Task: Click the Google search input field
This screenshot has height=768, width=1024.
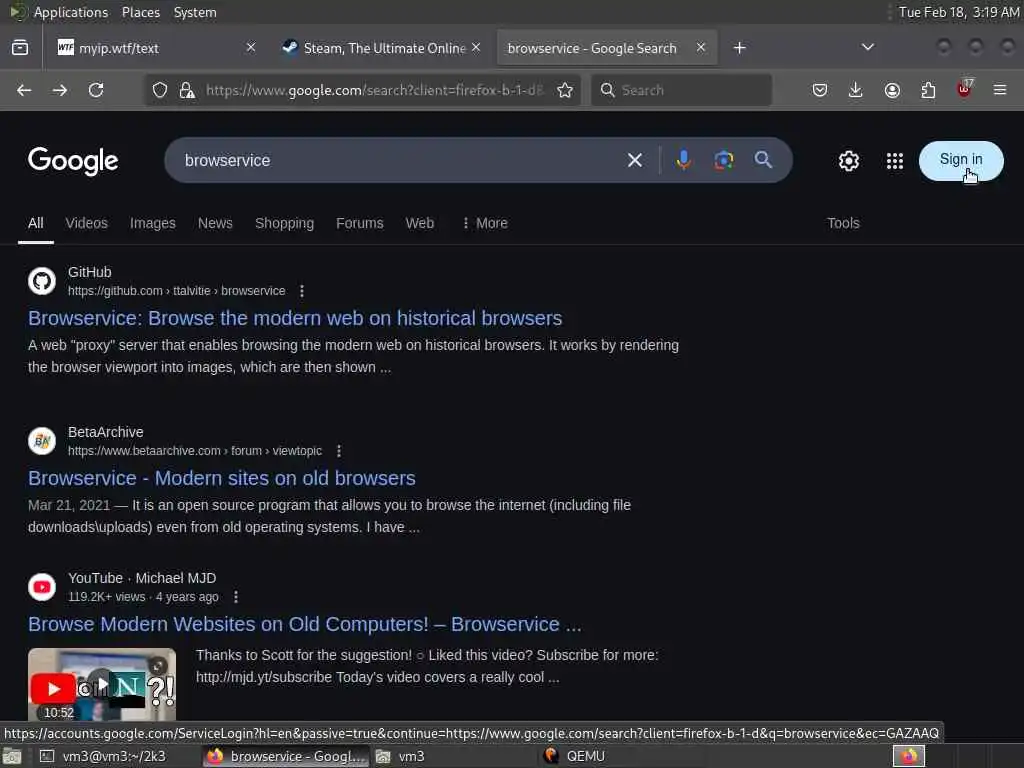Action: click(398, 160)
